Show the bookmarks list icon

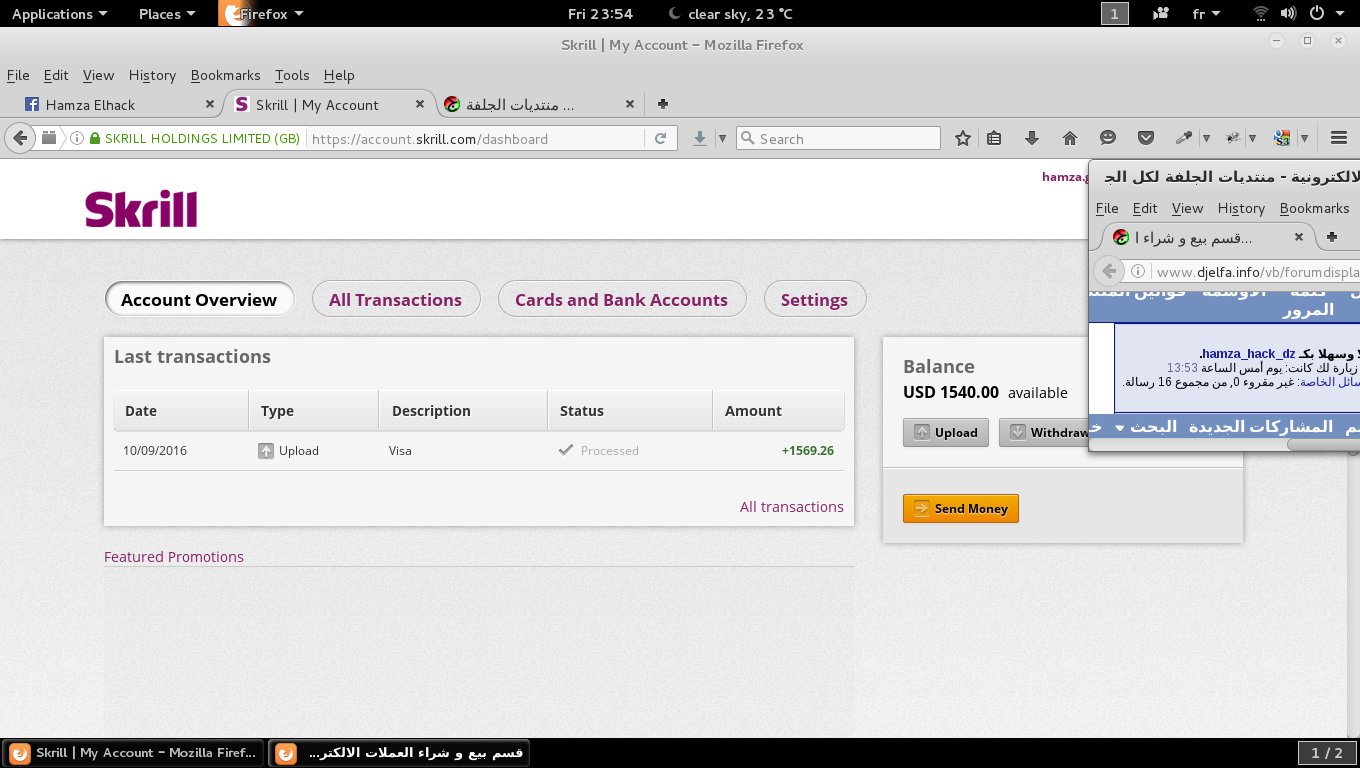[994, 139]
